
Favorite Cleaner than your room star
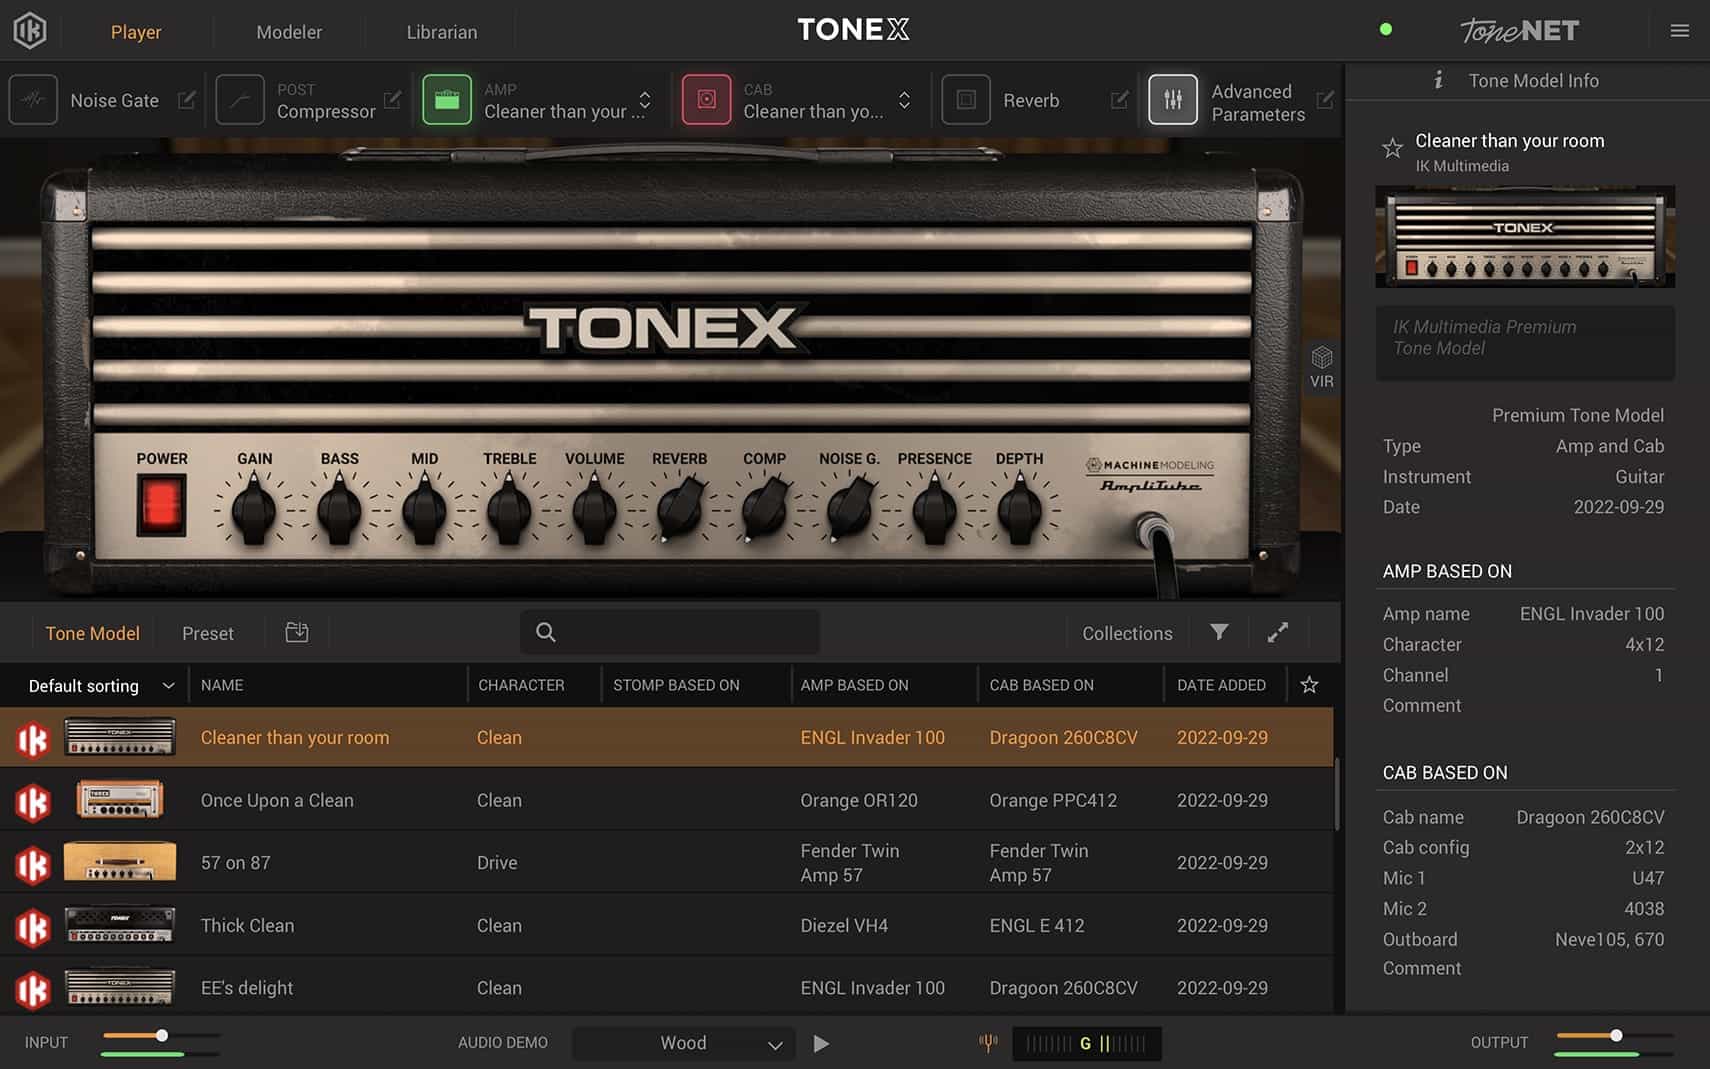click(x=1392, y=150)
